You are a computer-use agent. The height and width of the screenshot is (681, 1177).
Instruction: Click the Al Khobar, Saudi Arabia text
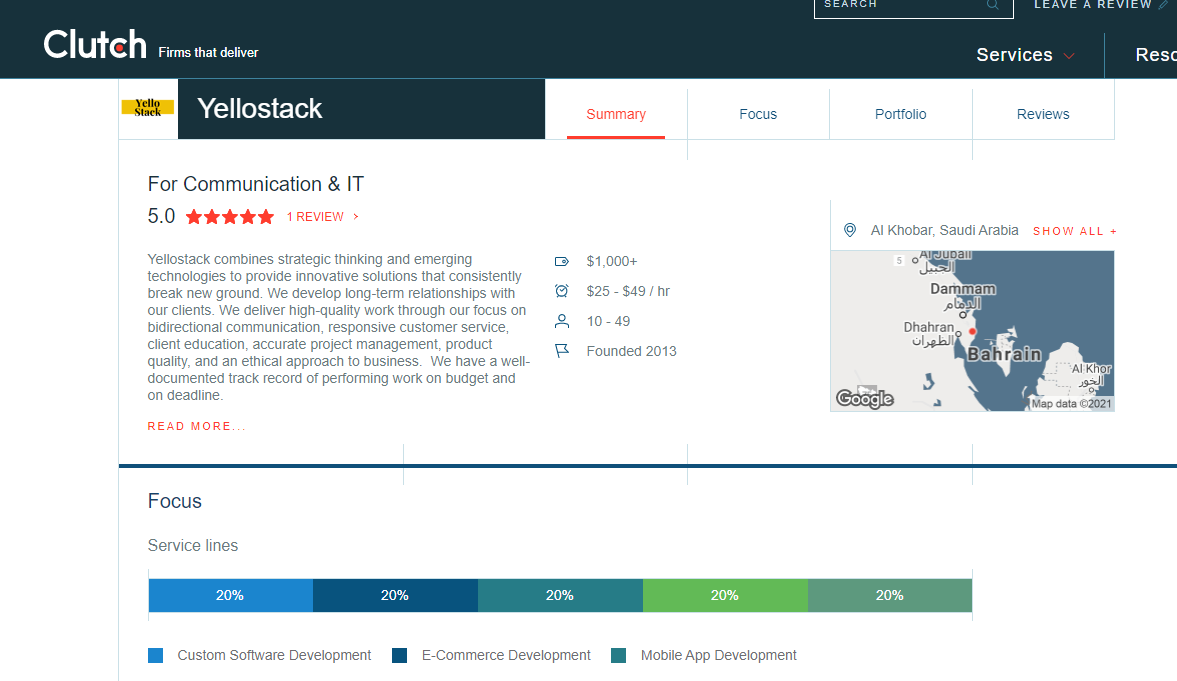(x=944, y=231)
